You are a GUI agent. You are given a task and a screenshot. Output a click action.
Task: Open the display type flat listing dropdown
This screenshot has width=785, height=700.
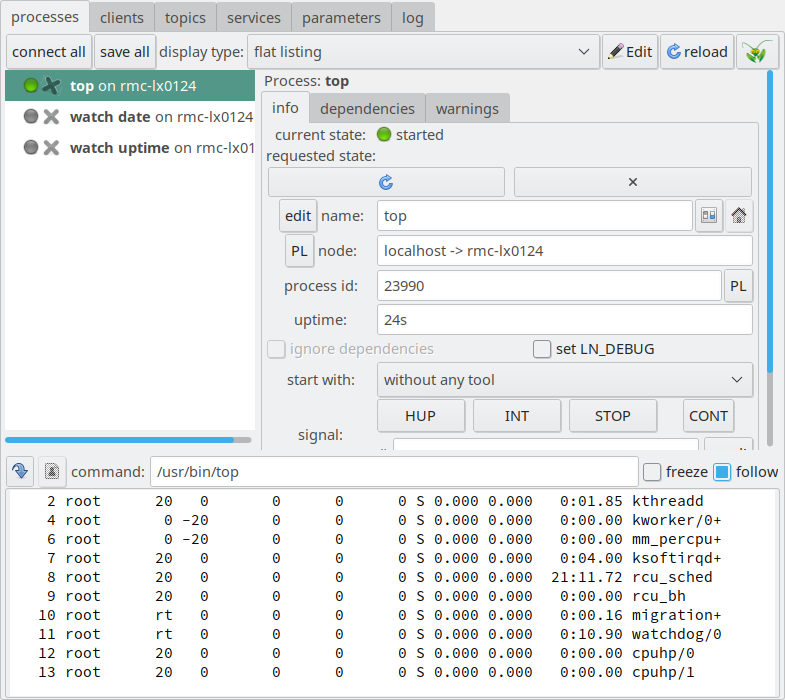click(423, 52)
